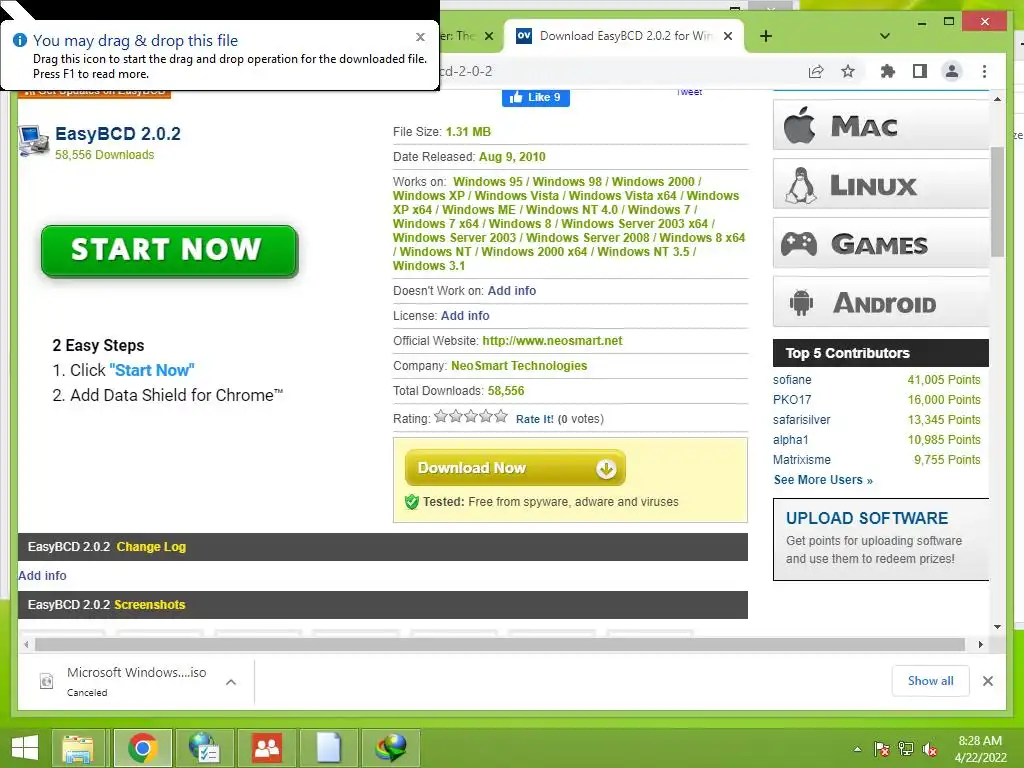The height and width of the screenshot is (768, 1024).
Task: Click the info icon in the tooltip
Action: coord(20,40)
